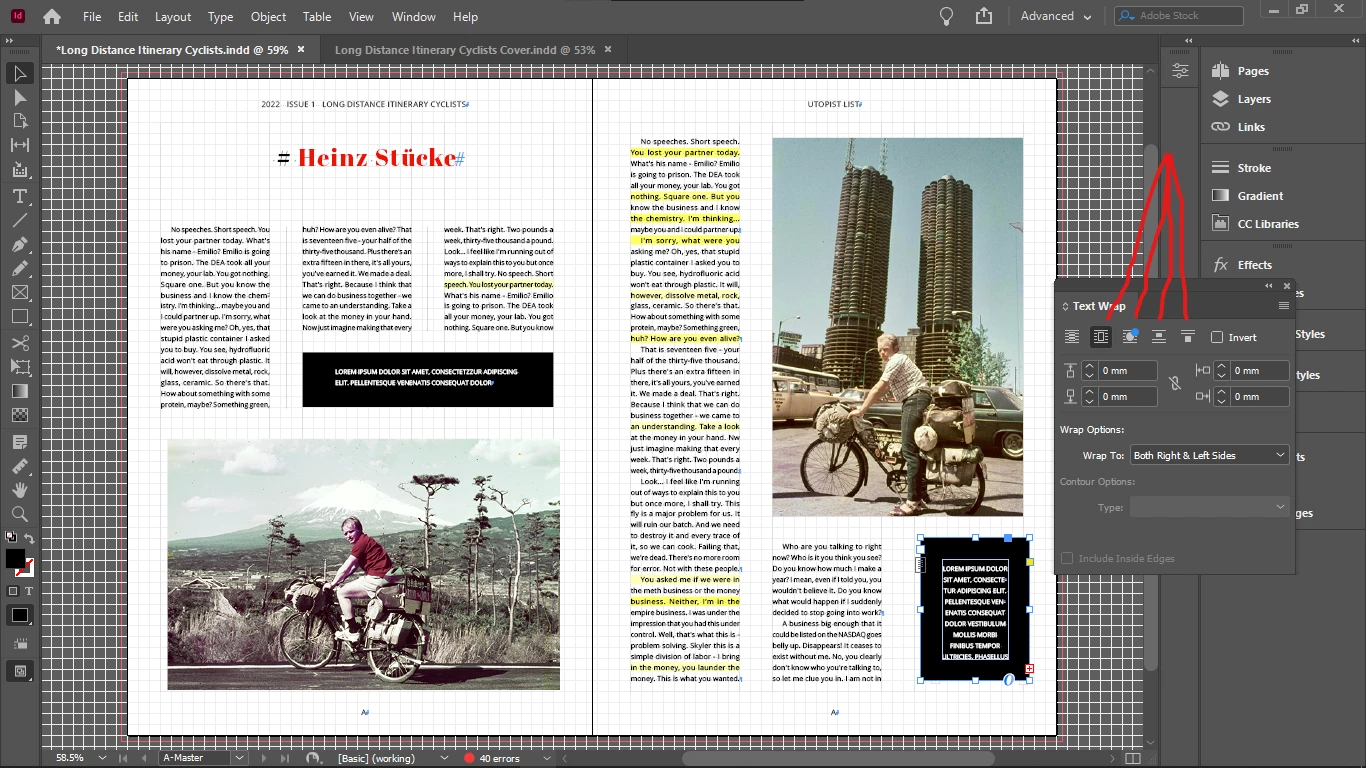Toggle Make all settings the same link
This screenshot has height=768, width=1366.
tap(1175, 383)
